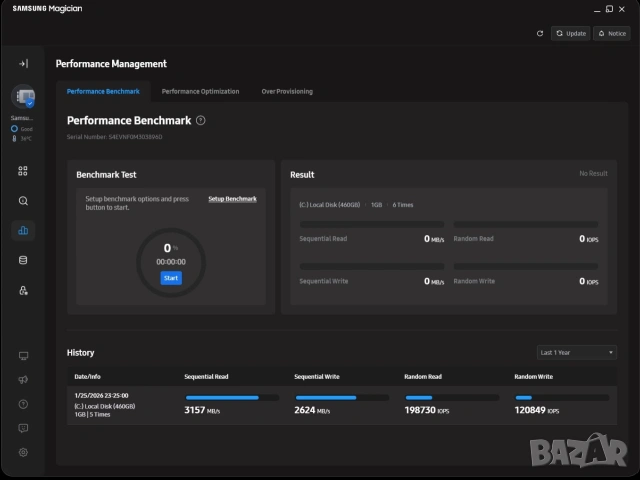Image resolution: width=640 pixels, height=480 pixels.
Task: Click the Random Read history column header
Action: 423,377
